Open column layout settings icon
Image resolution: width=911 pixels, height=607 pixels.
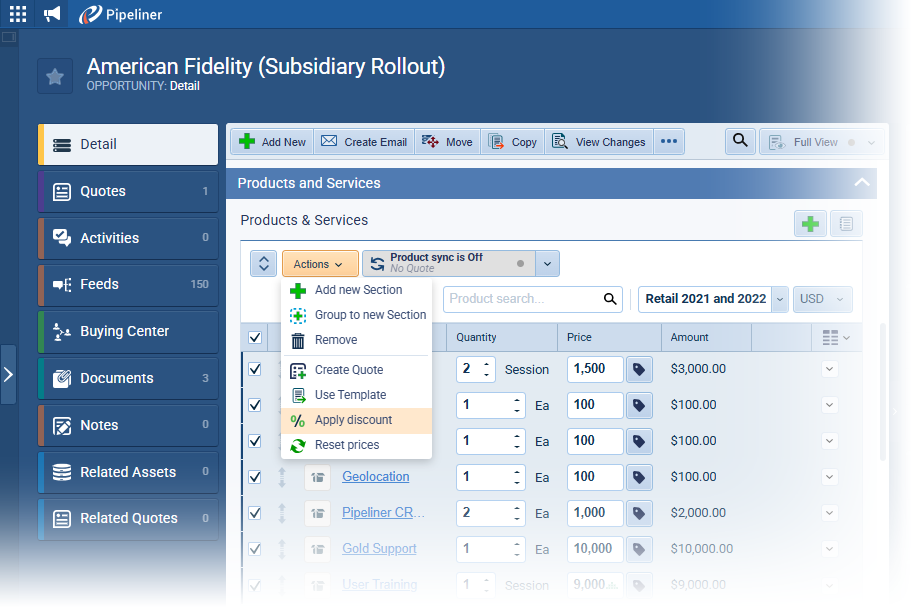pyautogui.click(x=835, y=338)
